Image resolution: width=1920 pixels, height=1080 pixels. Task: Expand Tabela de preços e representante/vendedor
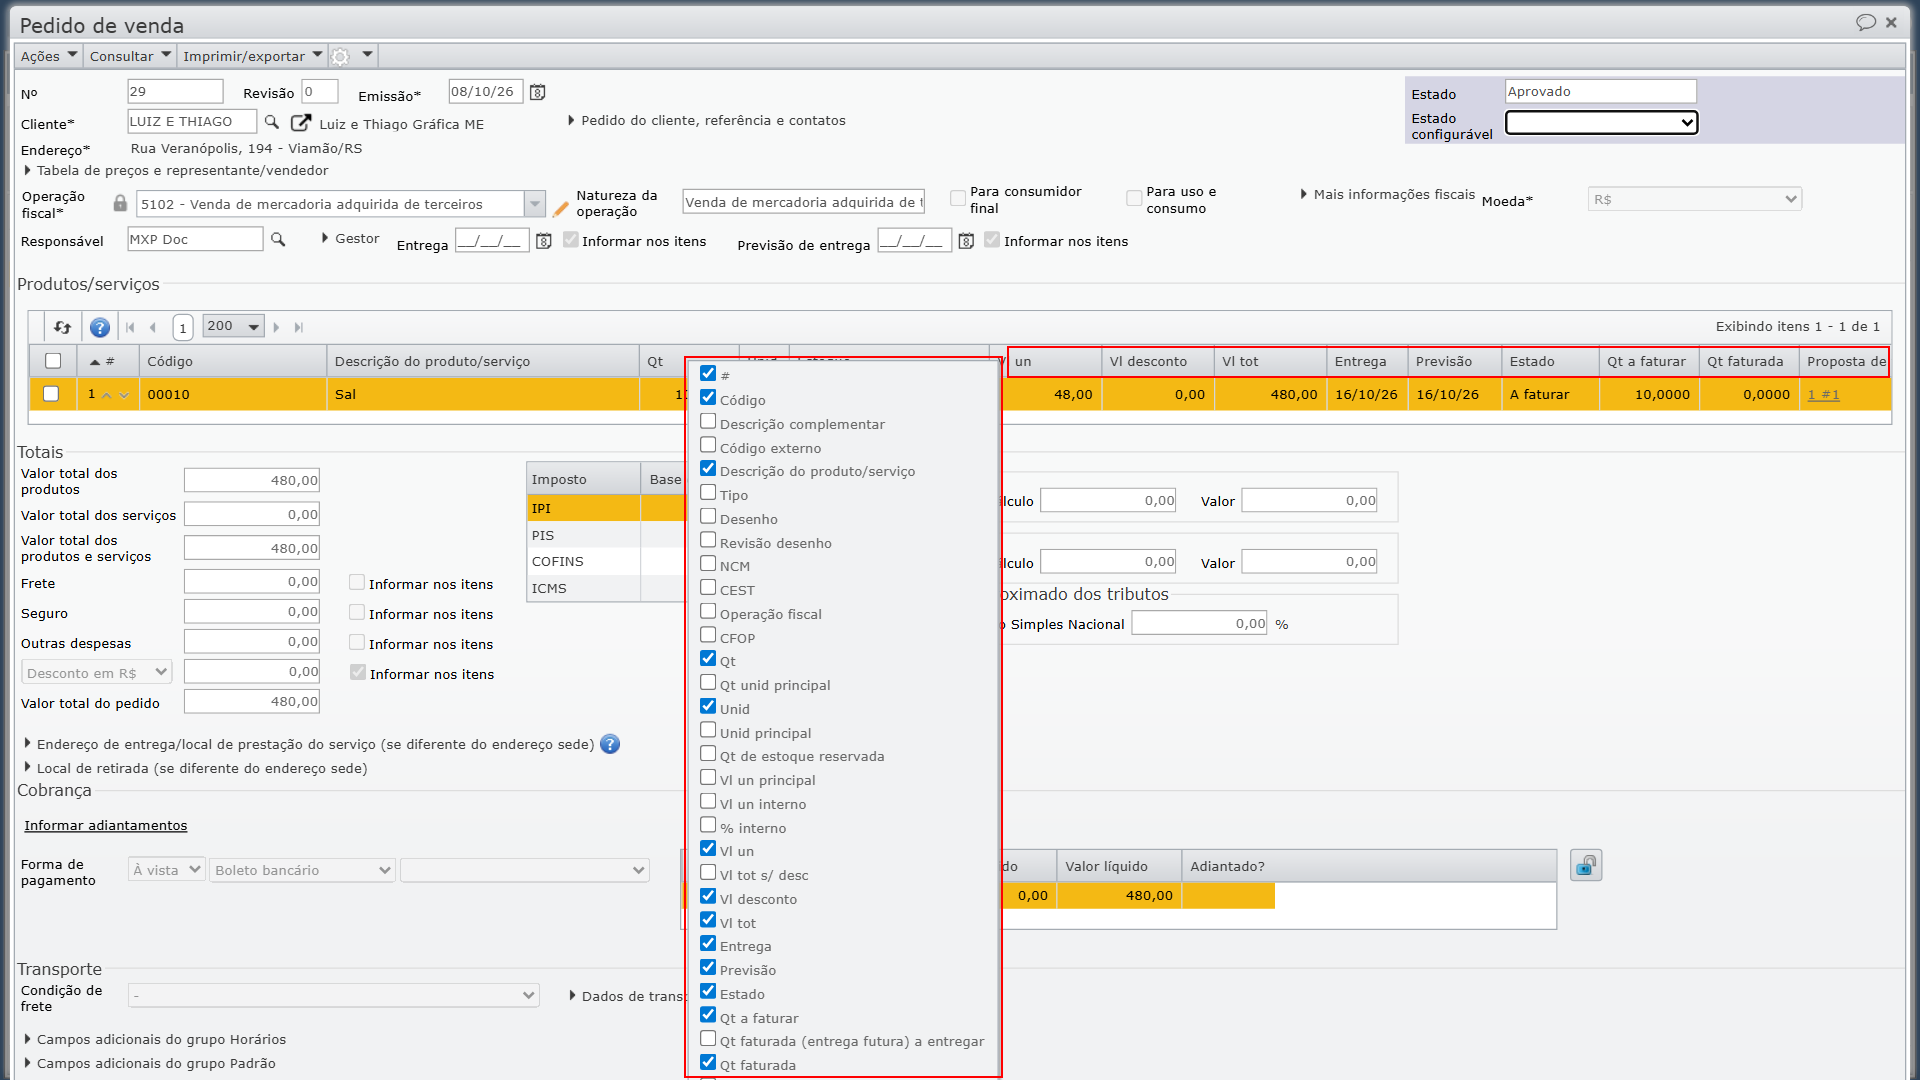tap(176, 170)
